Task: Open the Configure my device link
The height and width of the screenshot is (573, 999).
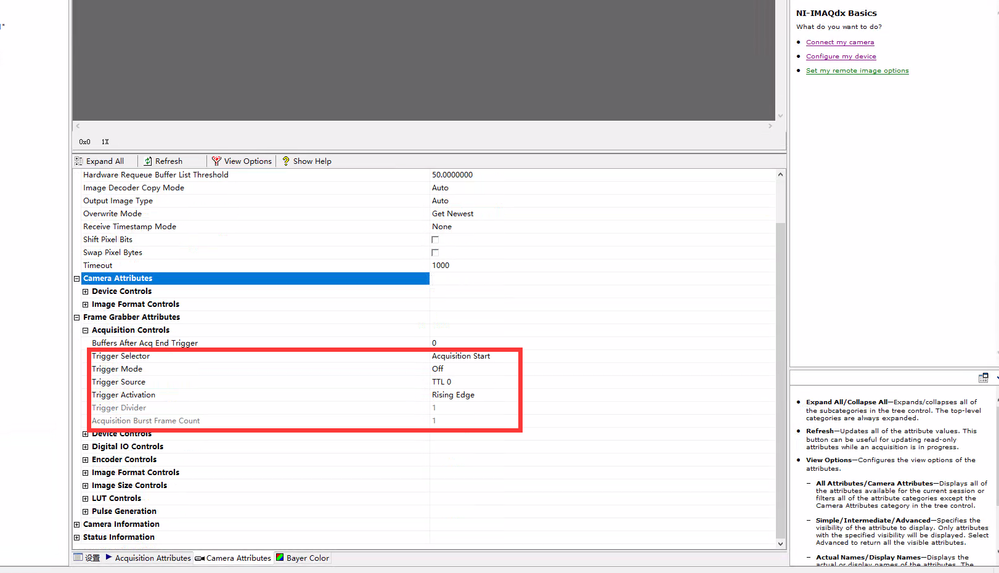Action: click(x=840, y=56)
